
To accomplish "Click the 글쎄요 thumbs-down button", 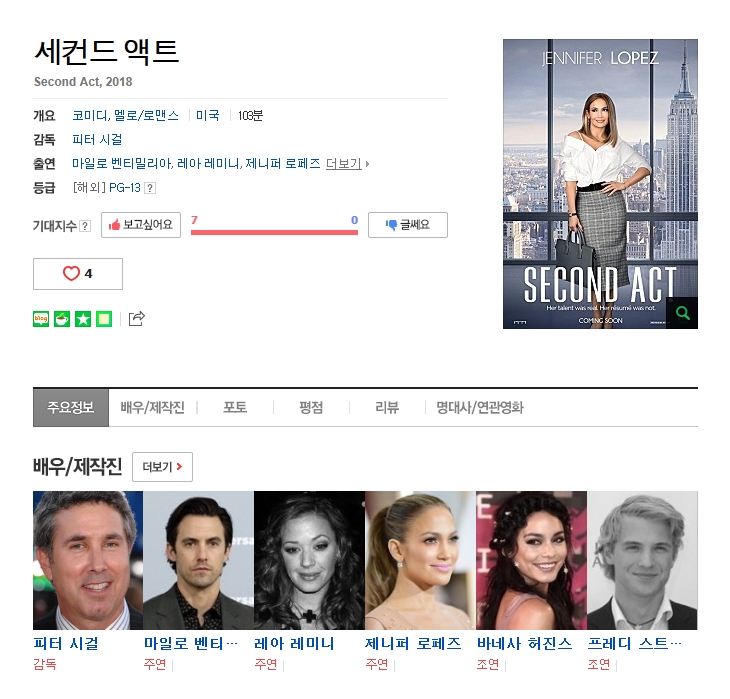I will [408, 225].
